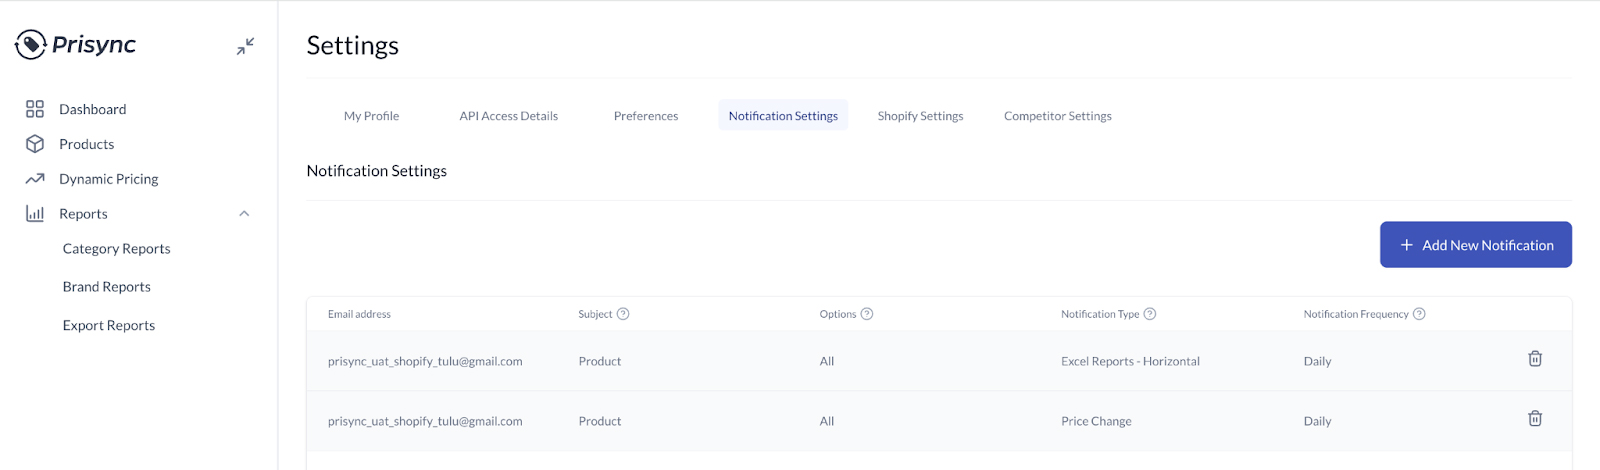This screenshot has height=470, width=1600.
Task: Delete the Price Change notification
Action: click(1534, 419)
